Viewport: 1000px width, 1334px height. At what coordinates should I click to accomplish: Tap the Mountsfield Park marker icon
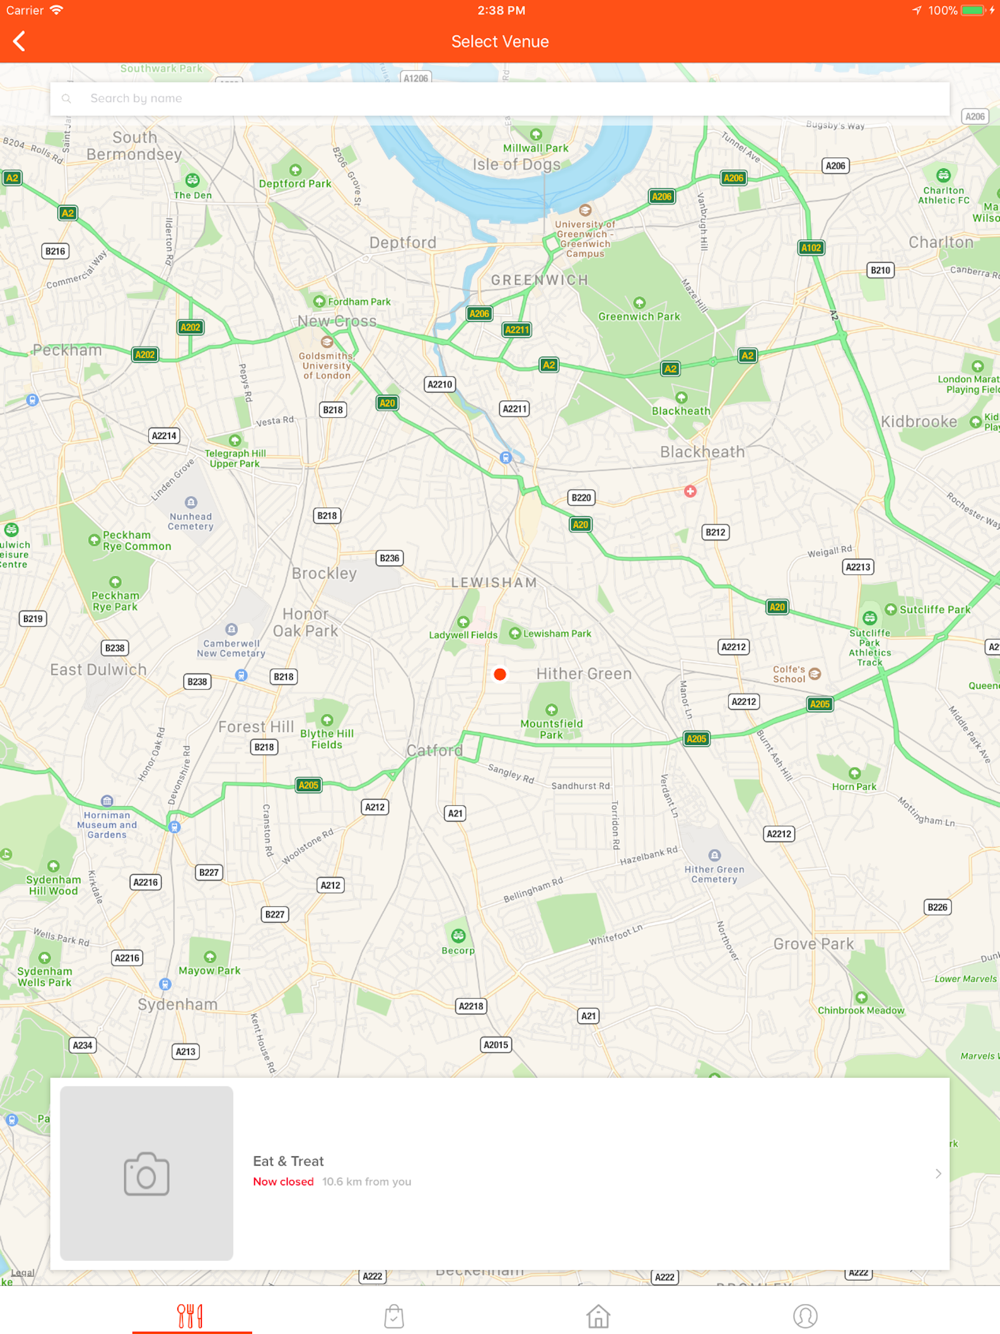[x=551, y=710]
